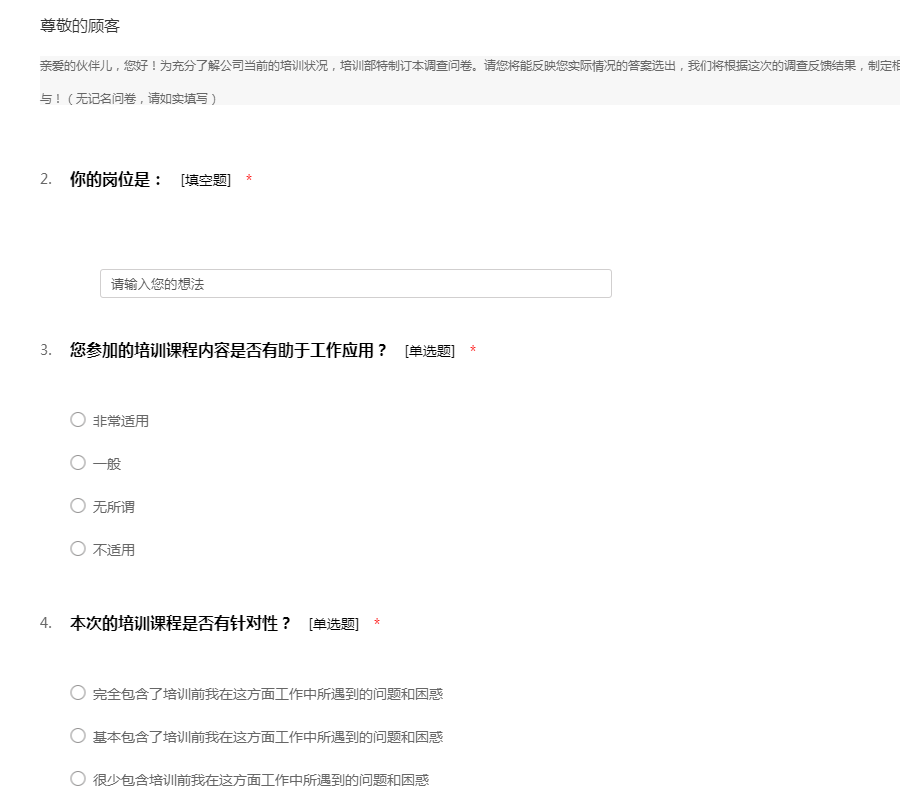
Task: Click the [填空题] label
Action: click(205, 180)
